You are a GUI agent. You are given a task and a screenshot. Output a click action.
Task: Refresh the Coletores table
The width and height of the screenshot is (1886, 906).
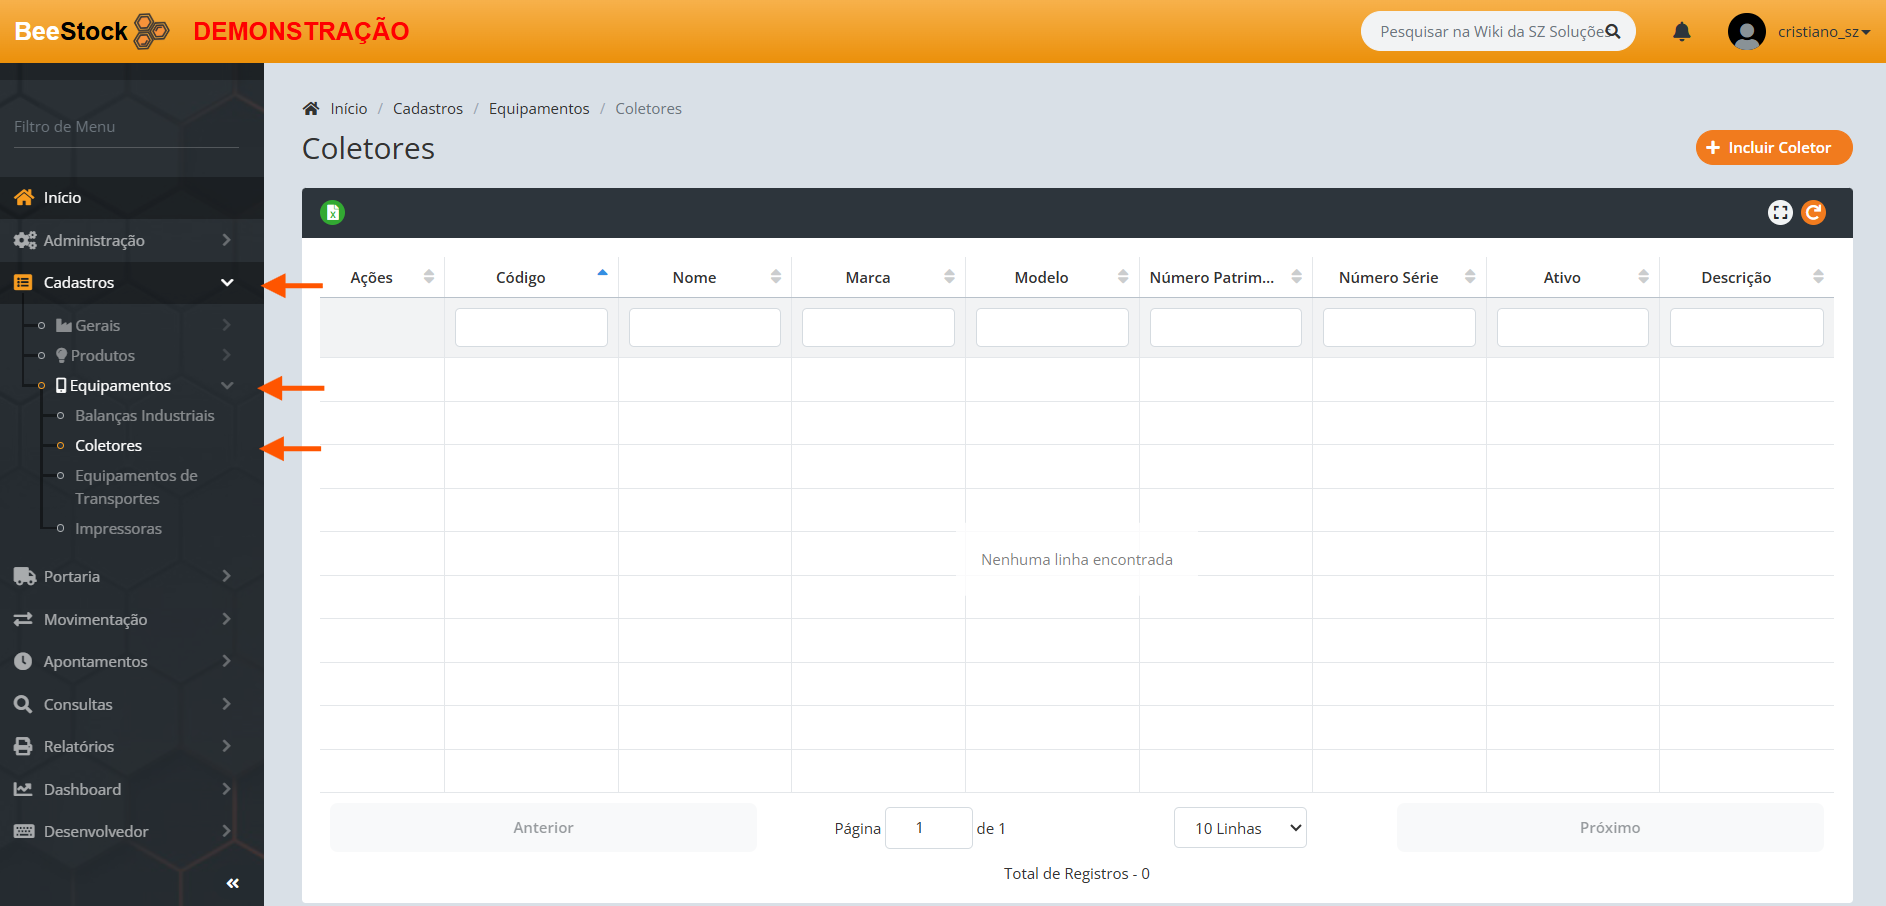click(x=1813, y=212)
